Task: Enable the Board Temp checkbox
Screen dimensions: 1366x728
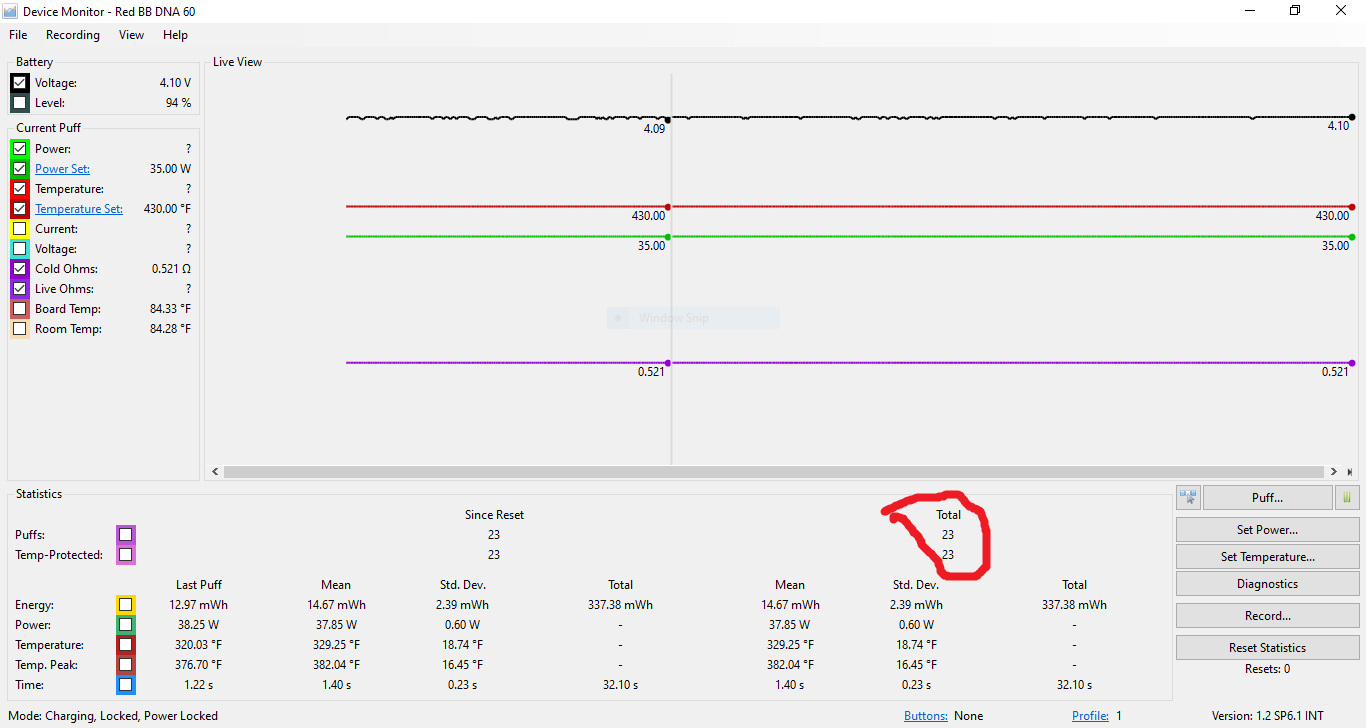Action: pyautogui.click(x=20, y=309)
